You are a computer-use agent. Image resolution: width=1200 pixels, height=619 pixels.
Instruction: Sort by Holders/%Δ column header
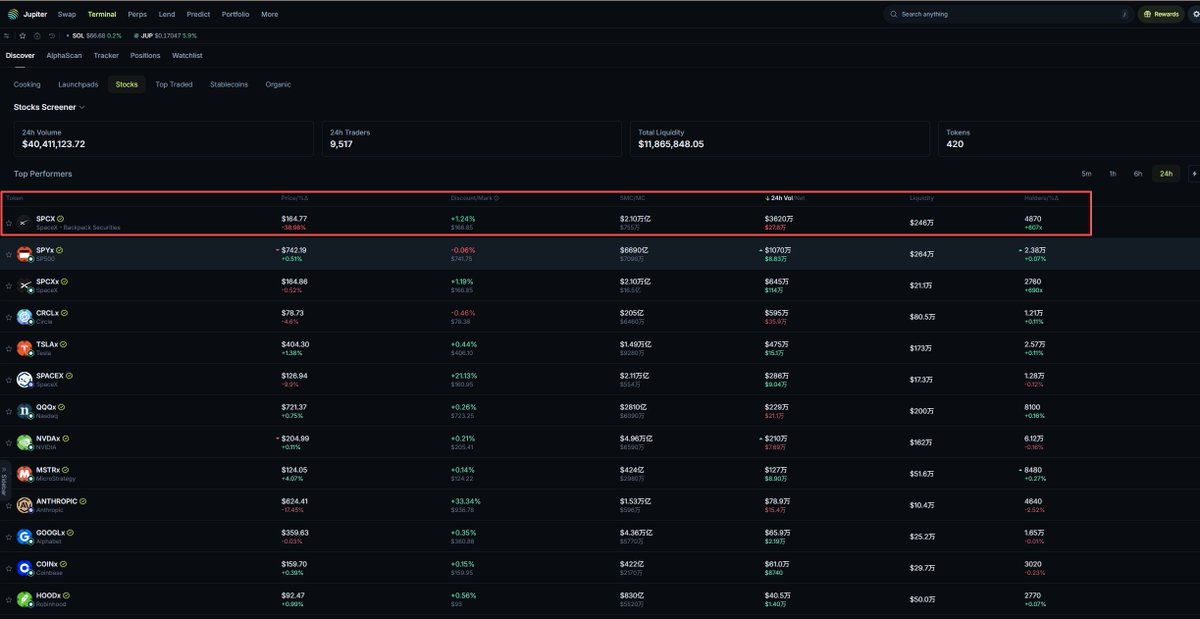[1041, 198]
